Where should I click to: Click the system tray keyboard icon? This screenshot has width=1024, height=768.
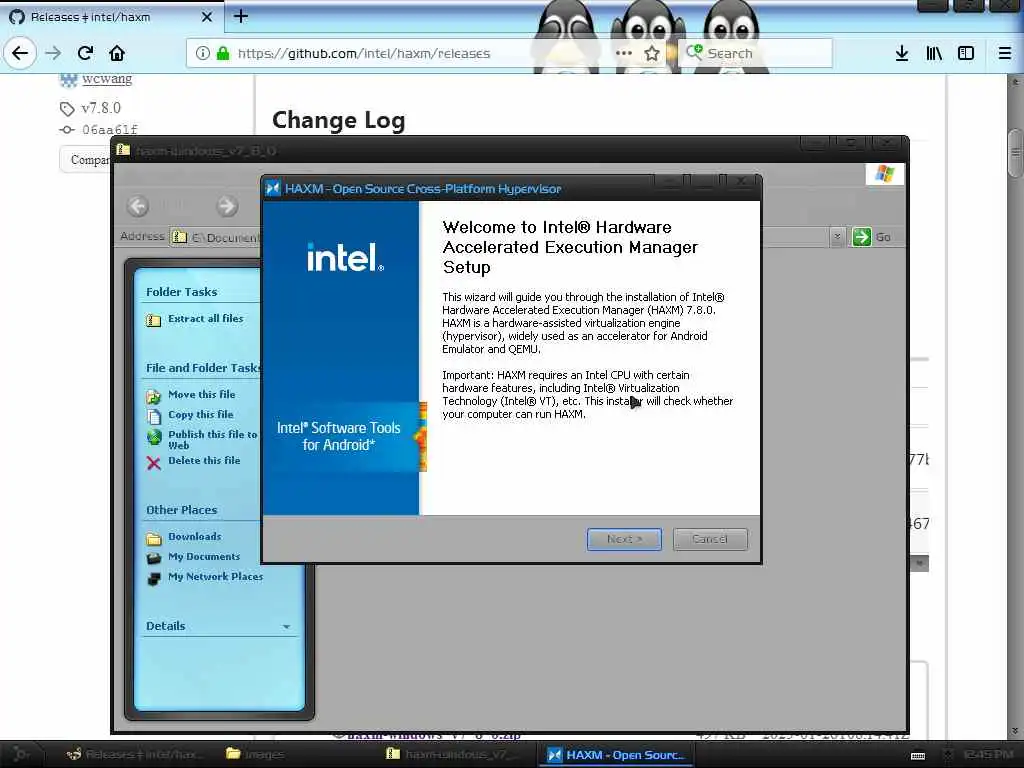tap(918, 756)
